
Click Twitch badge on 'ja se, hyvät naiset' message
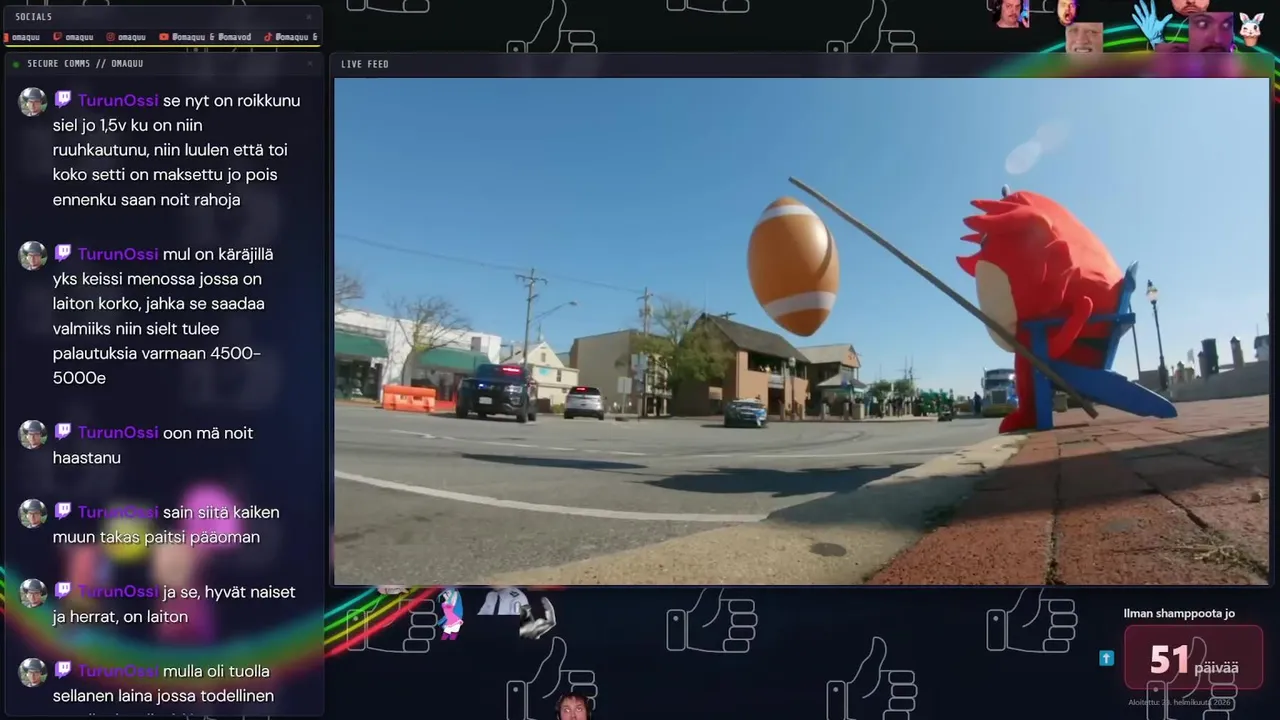(63, 592)
